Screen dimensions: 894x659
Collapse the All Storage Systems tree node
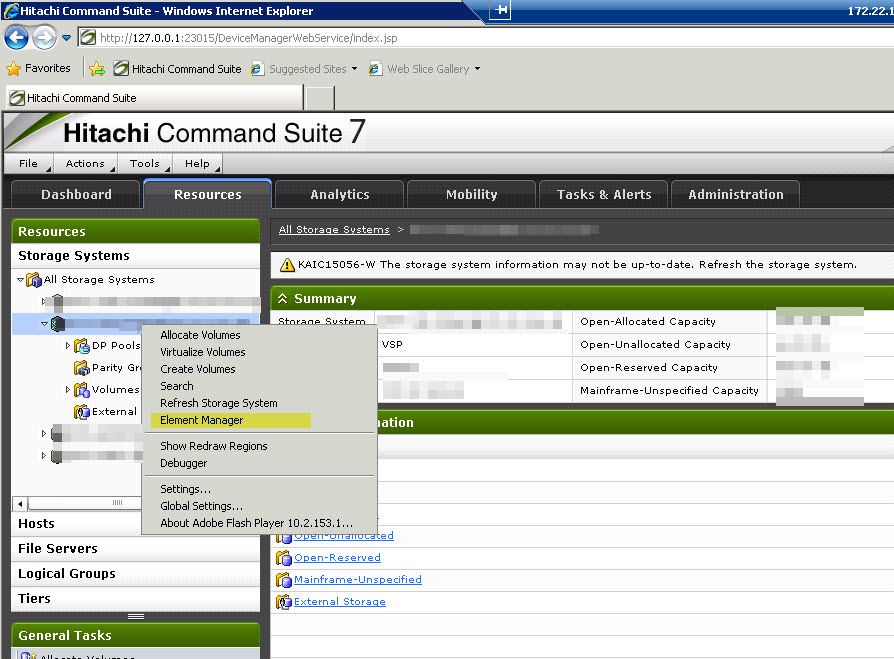[21, 280]
